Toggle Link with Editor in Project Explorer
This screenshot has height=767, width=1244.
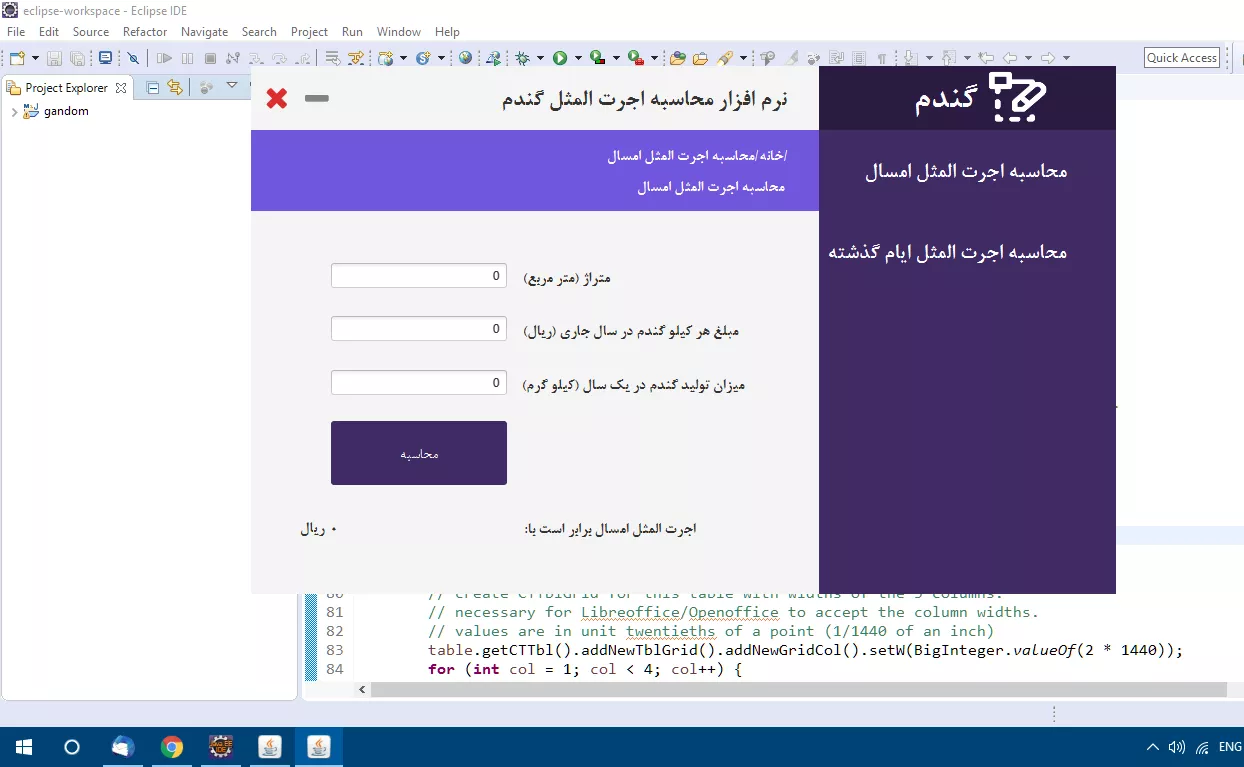click(175, 88)
